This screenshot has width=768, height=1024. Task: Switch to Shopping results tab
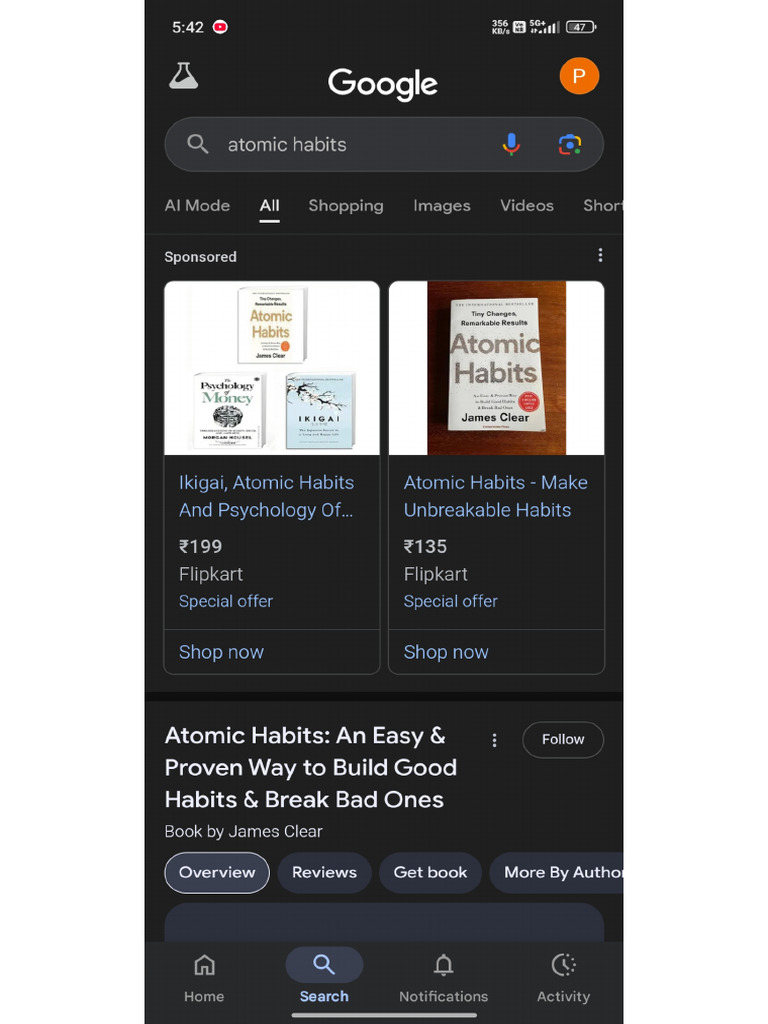point(346,206)
